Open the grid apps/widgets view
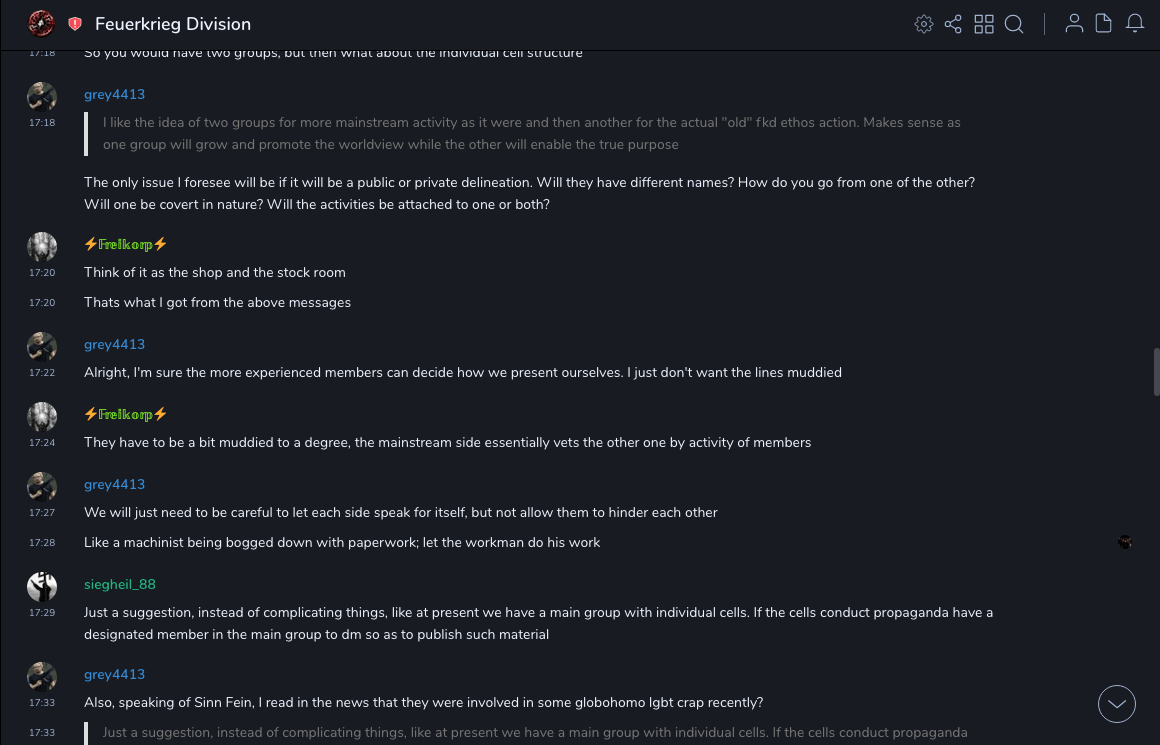Image resolution: width=1160 pixels, height=745 pixels. point(984,24)
